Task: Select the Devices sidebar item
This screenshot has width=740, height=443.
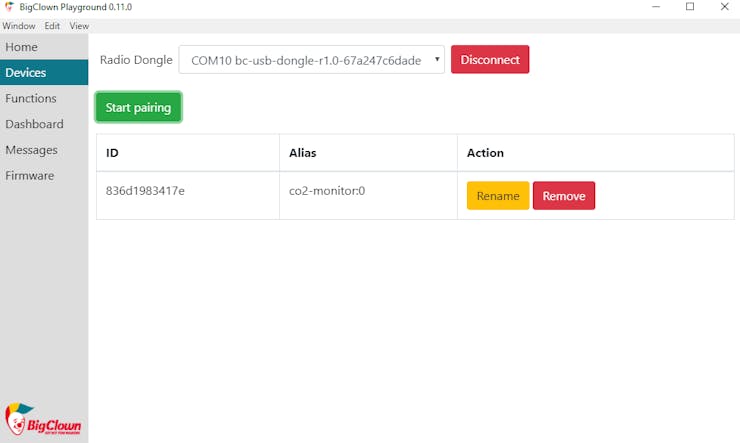Action: [x=44, y=73]
